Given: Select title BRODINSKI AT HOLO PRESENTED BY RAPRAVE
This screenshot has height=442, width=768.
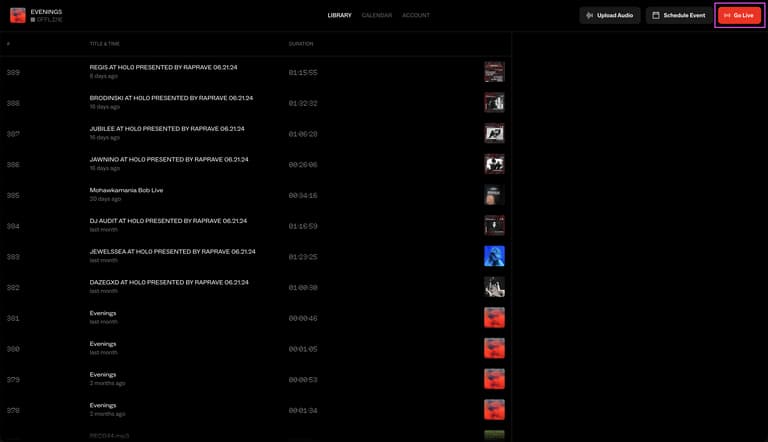Looking at the screenshot, I should (x=171, y=98).
